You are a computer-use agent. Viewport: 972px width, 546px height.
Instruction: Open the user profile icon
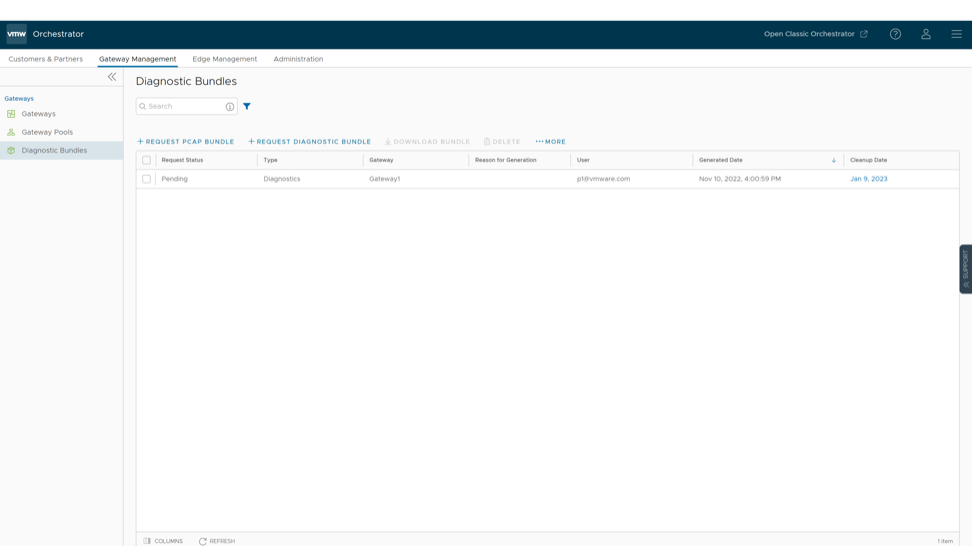[x=926, y=34]
